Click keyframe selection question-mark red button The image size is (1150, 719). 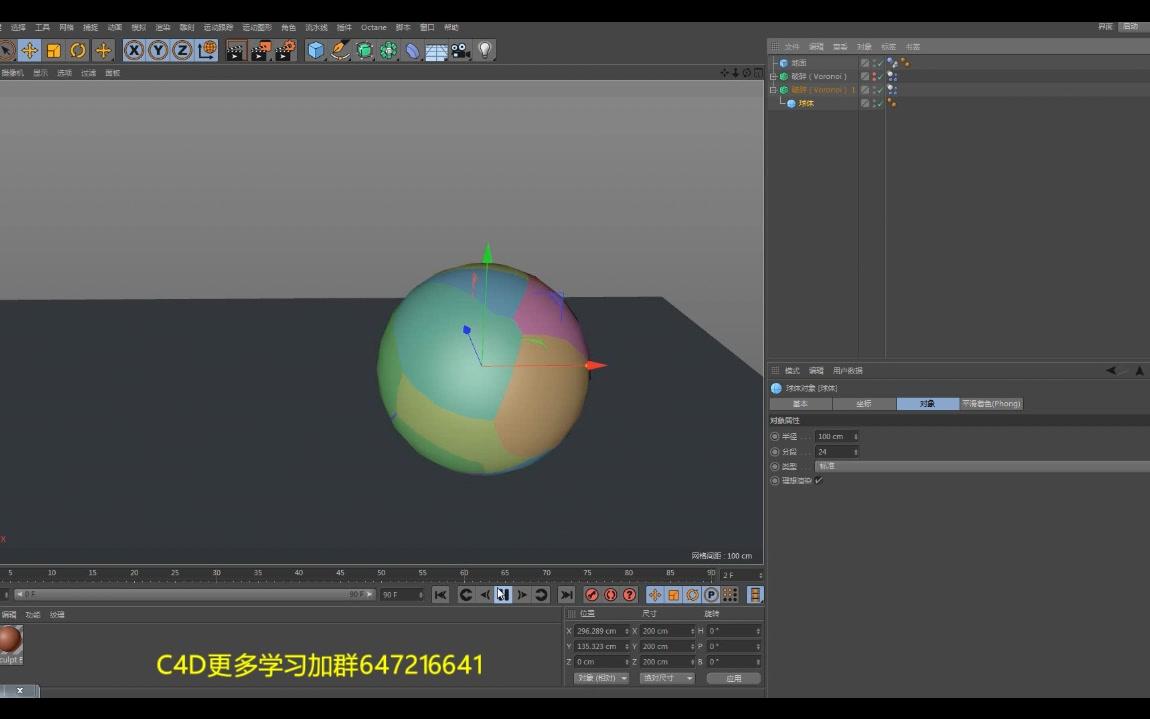(629, 594)
